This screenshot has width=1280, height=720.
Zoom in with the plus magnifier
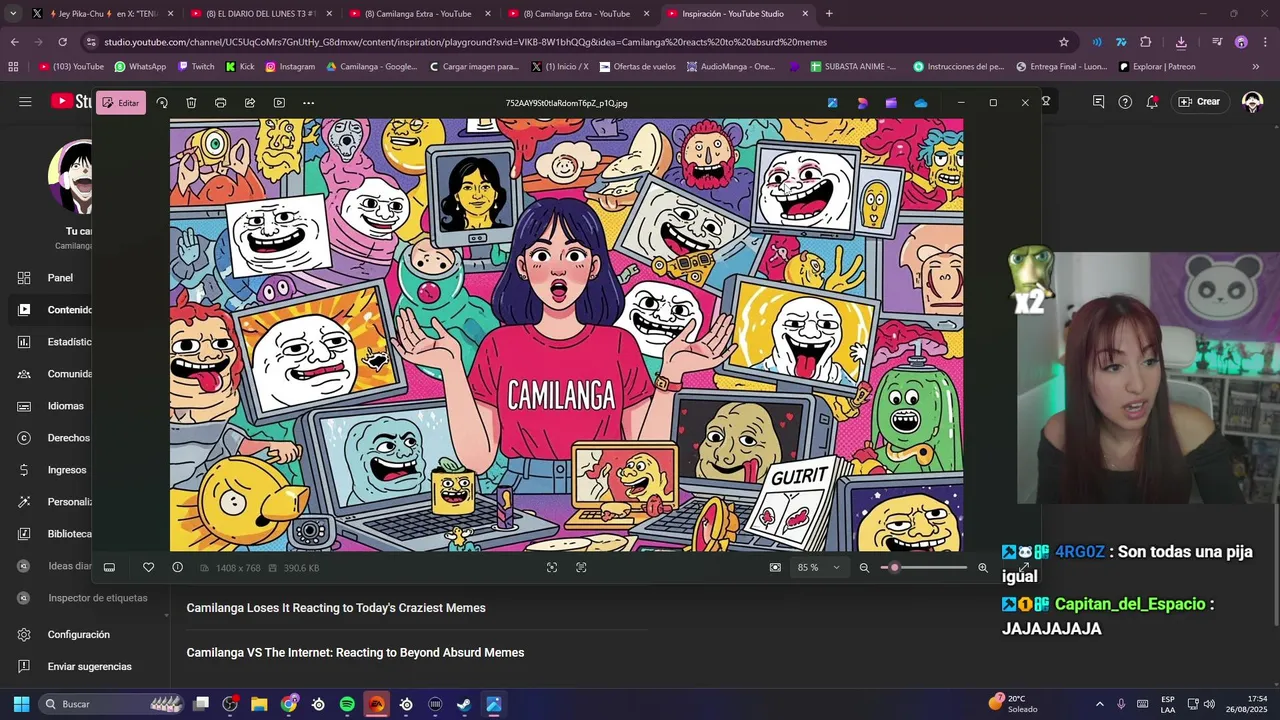coord(983,567)
